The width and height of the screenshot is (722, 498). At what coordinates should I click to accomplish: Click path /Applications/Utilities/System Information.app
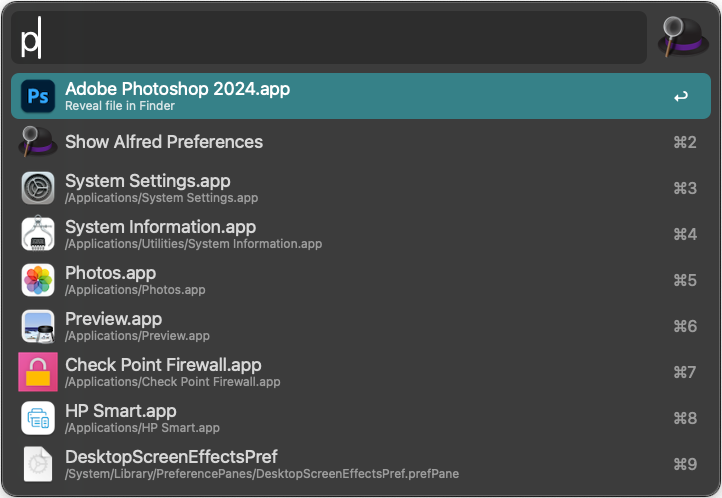click(x=194, y=244)
